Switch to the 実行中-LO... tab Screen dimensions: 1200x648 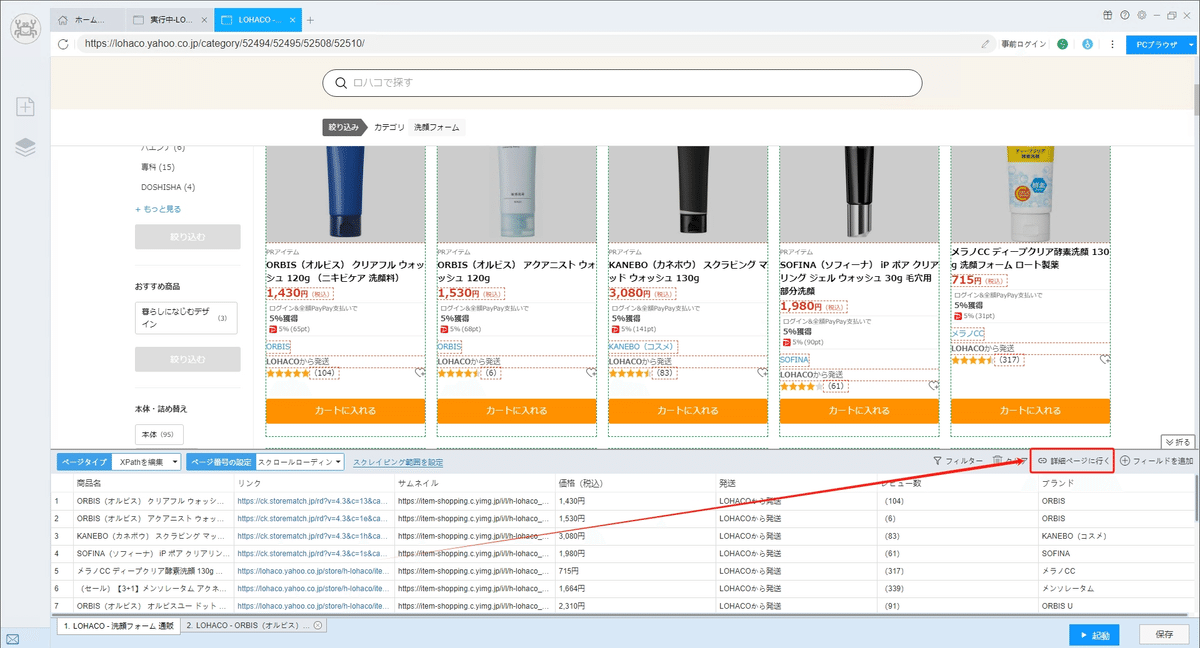coord(170,20)
